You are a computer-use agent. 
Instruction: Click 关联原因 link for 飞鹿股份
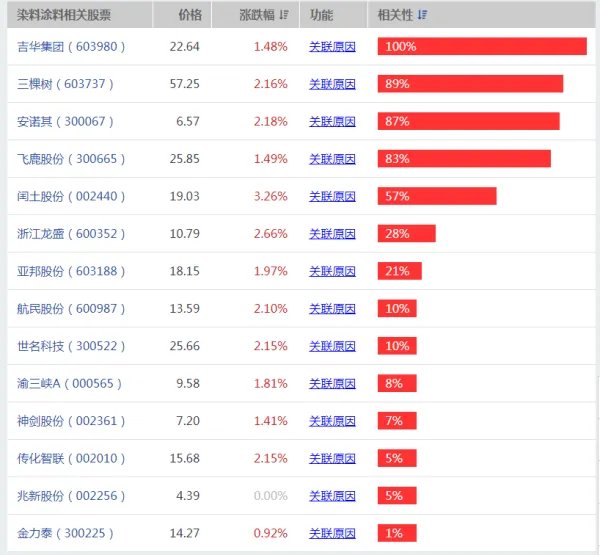[x=332, y=159]
